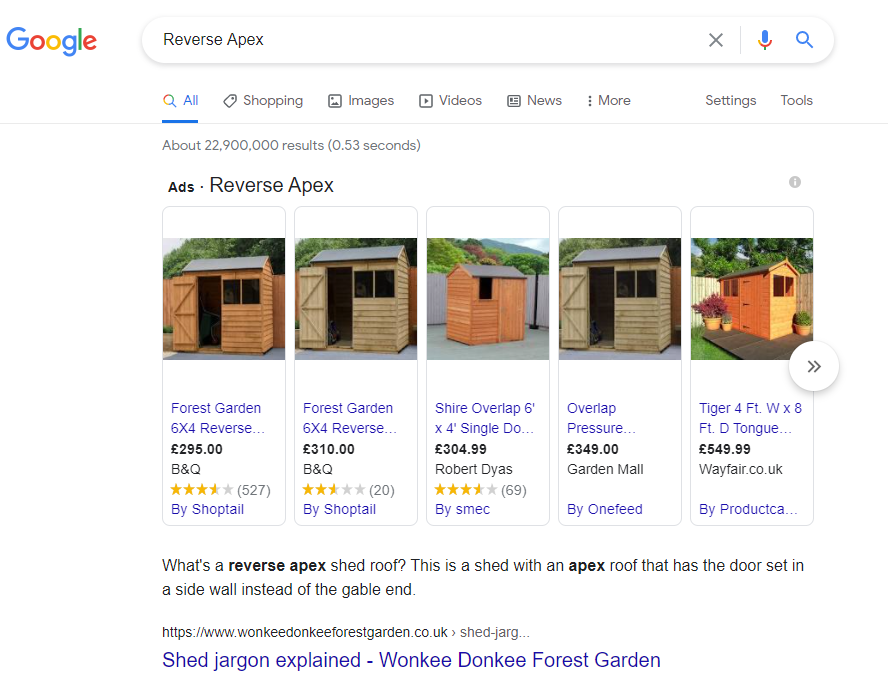This screenshot has width=888, height=681.
Task: Open the Tools filter menu
Action: (x=796, y=100)
